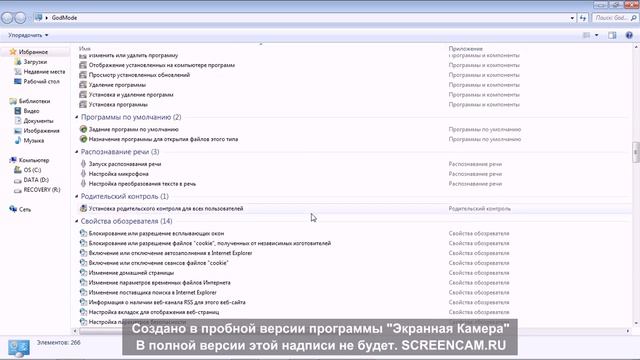Click icon of Информация о наличии веб-канала RSS
The height and width of the screenshot is (360, 640).
coord(83,302)
